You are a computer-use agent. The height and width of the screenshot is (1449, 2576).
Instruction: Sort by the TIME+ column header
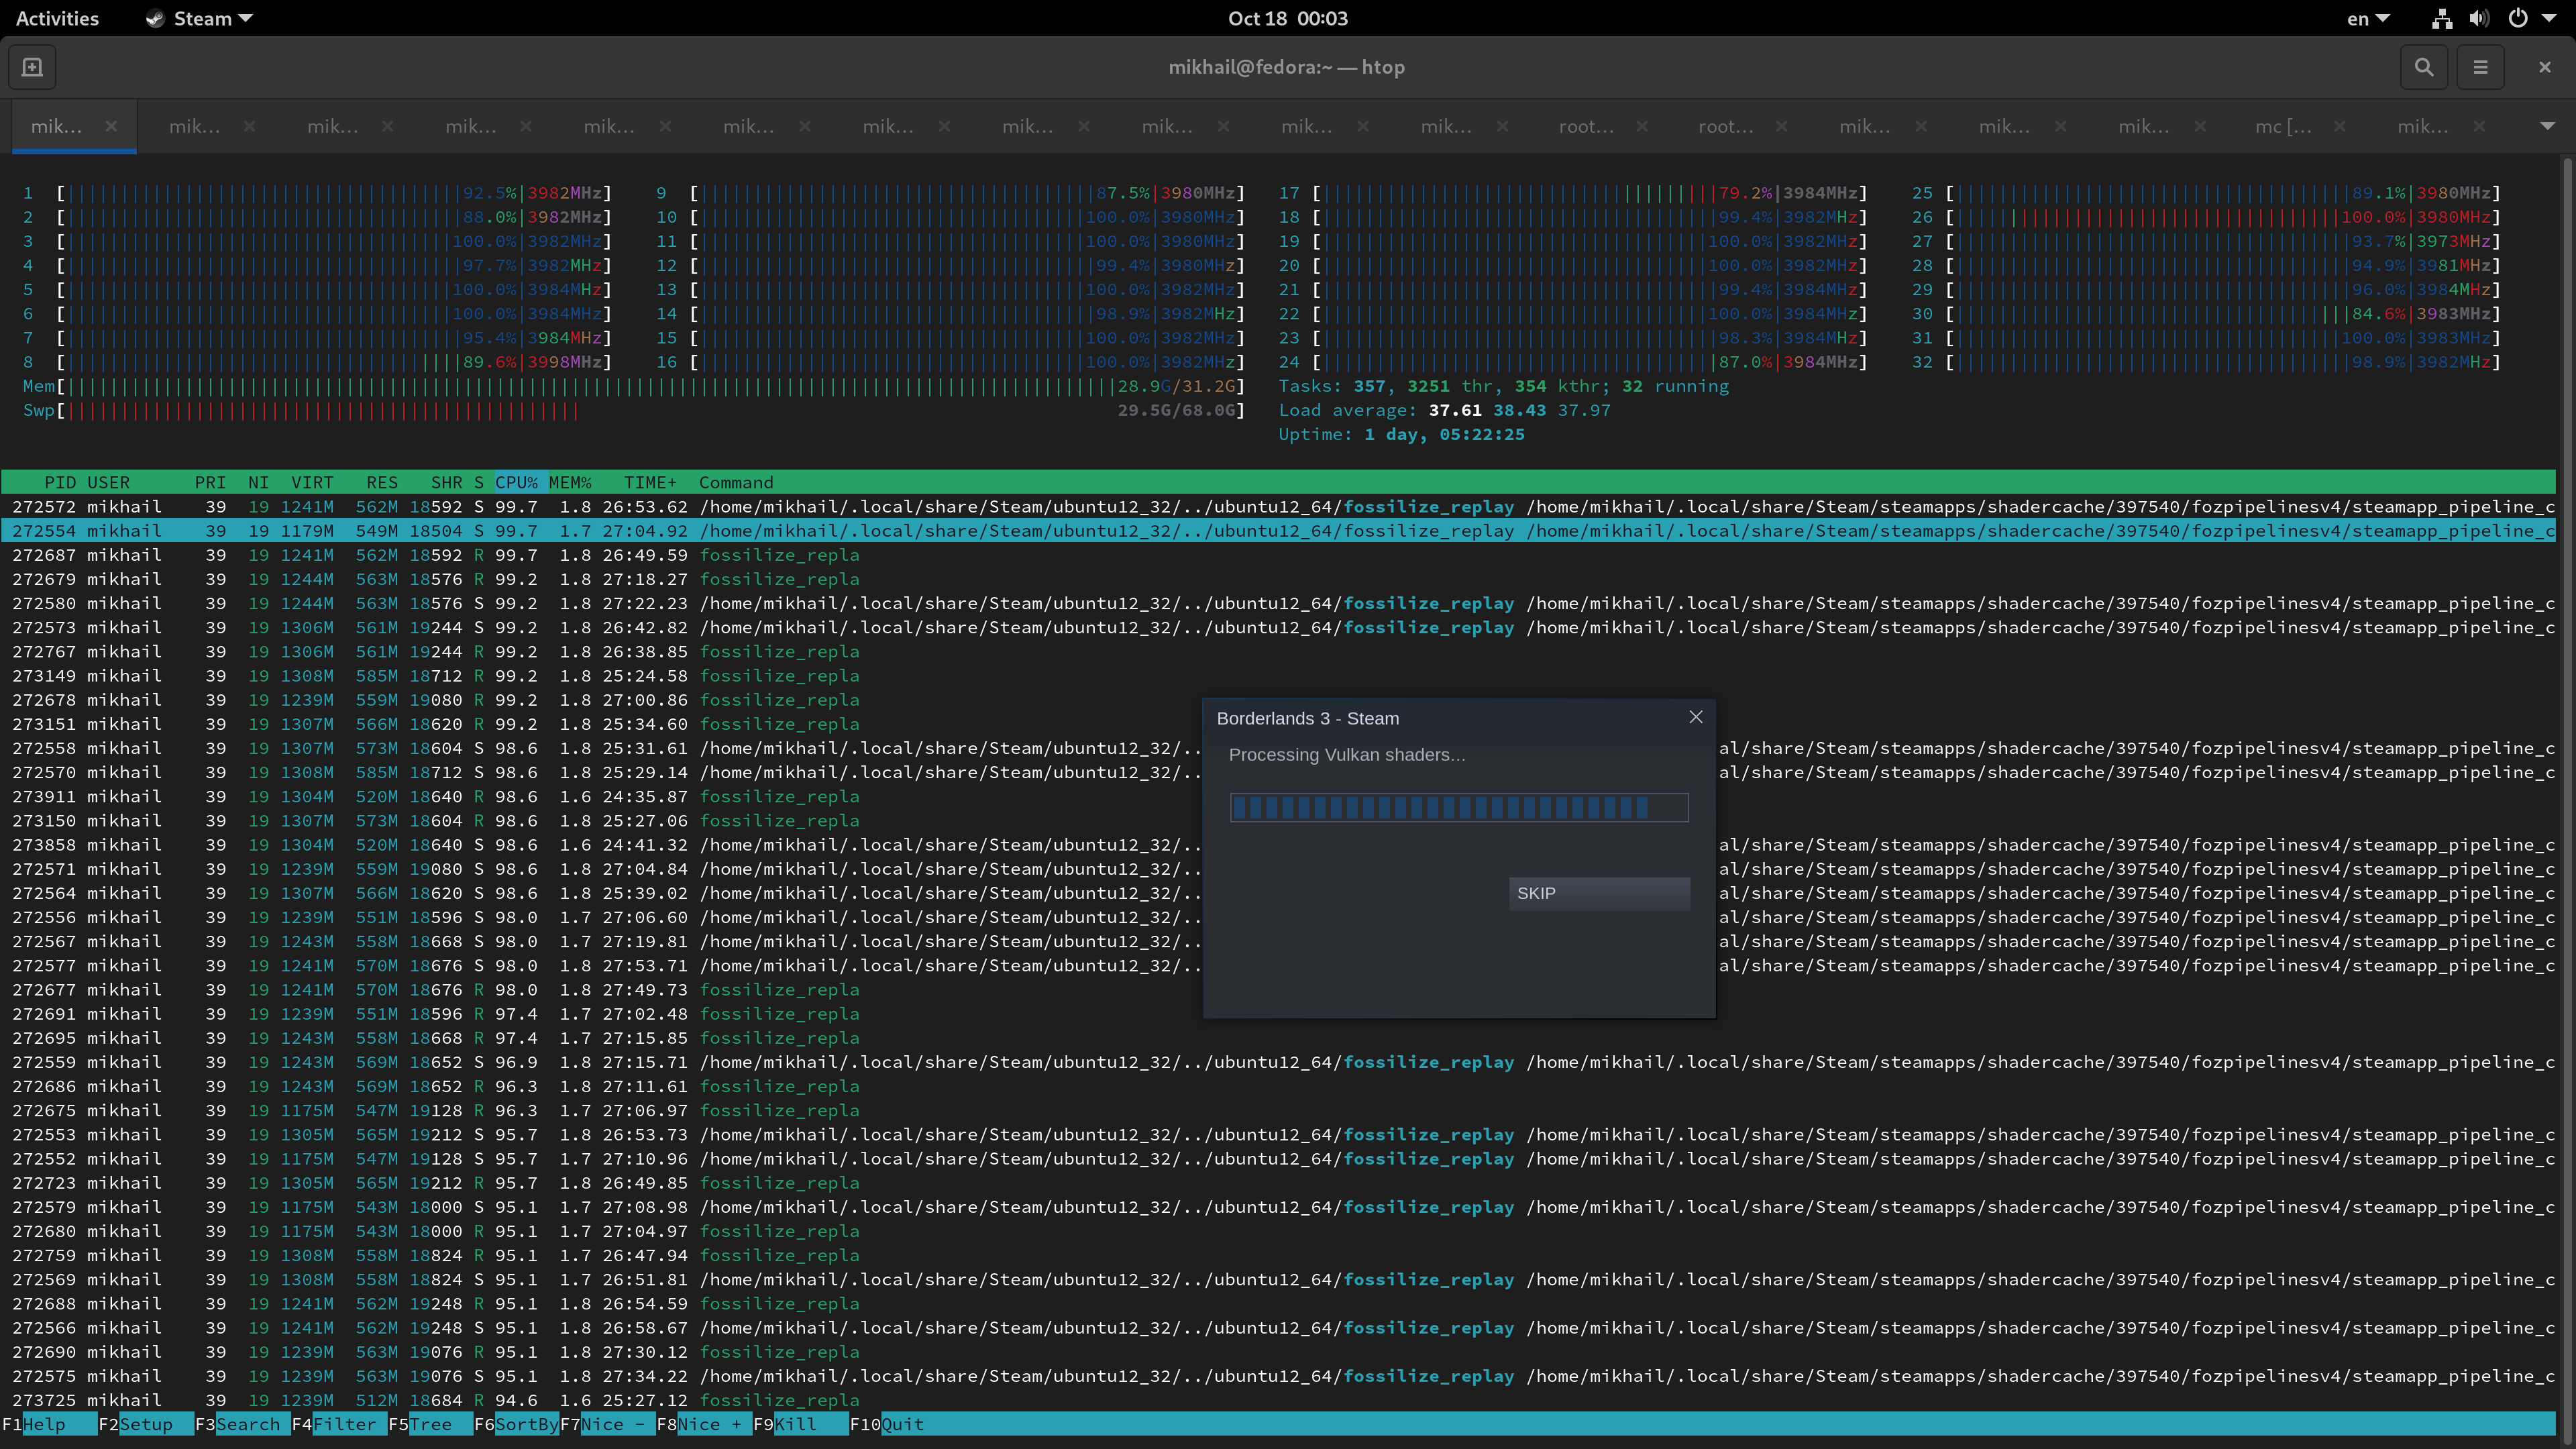click(x=650, y=482)
